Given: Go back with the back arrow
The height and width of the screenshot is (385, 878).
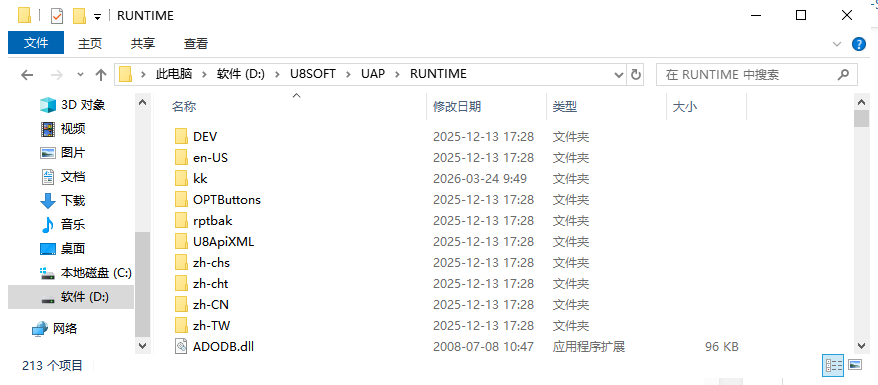Looking at the screenshot, I should 27,74.
